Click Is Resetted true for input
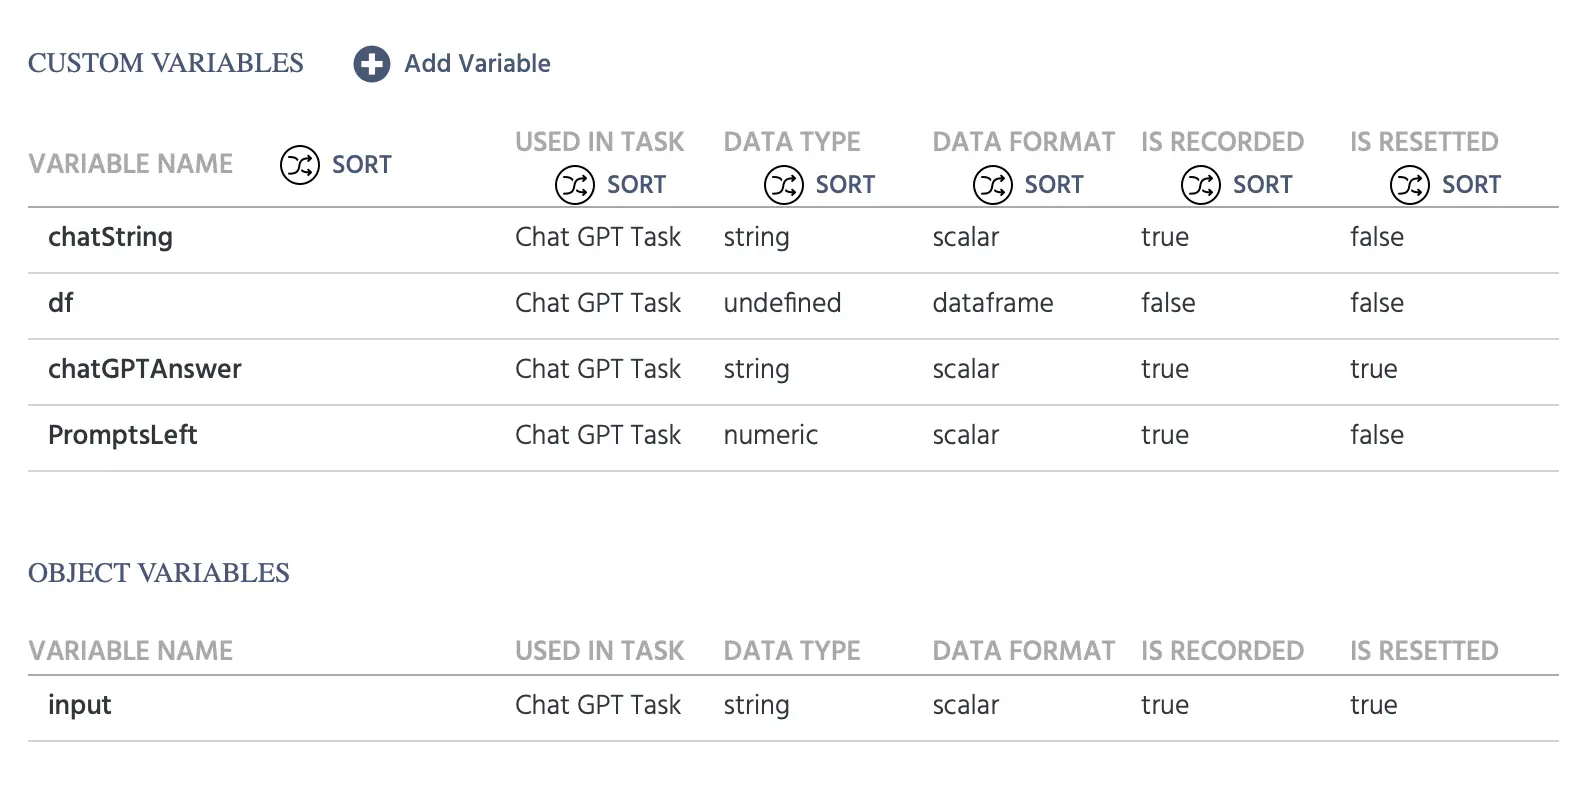 pyautogui.click(x=1374, y=705)
